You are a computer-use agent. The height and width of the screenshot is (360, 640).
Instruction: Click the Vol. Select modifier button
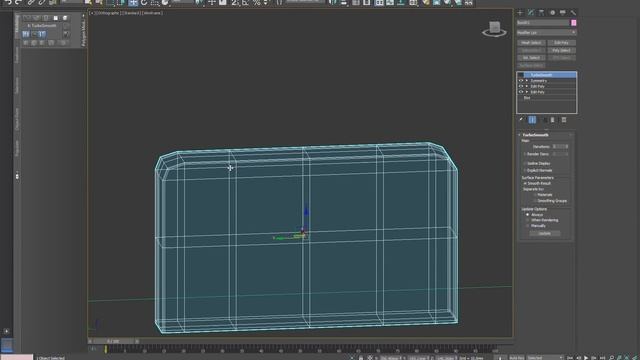coord(531,58)
